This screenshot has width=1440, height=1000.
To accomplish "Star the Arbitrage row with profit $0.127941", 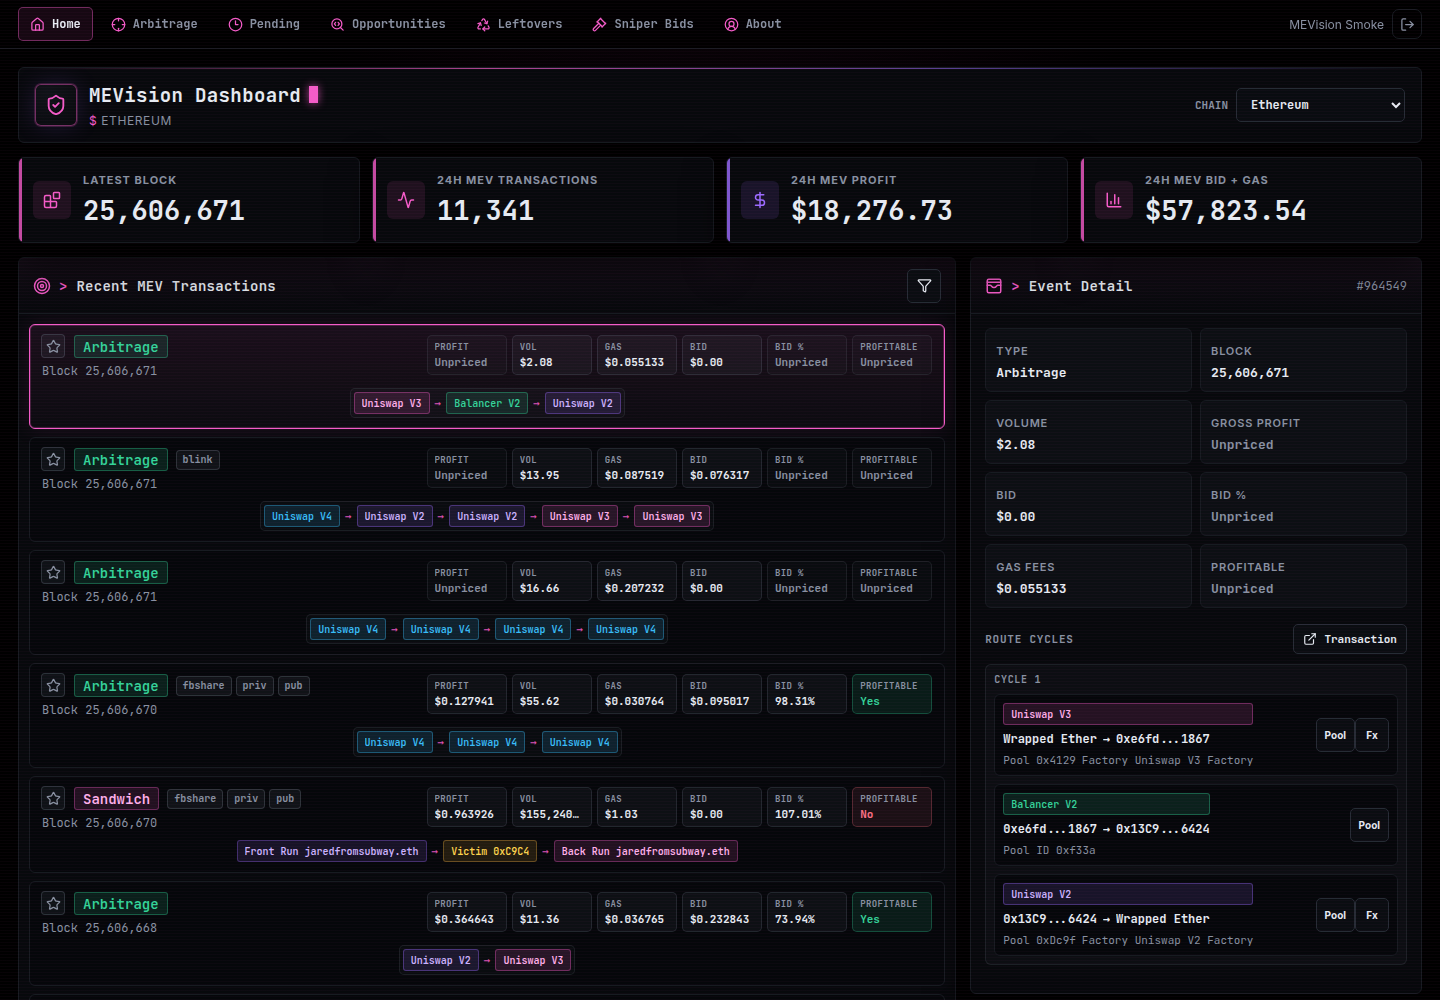I will 54,685.
